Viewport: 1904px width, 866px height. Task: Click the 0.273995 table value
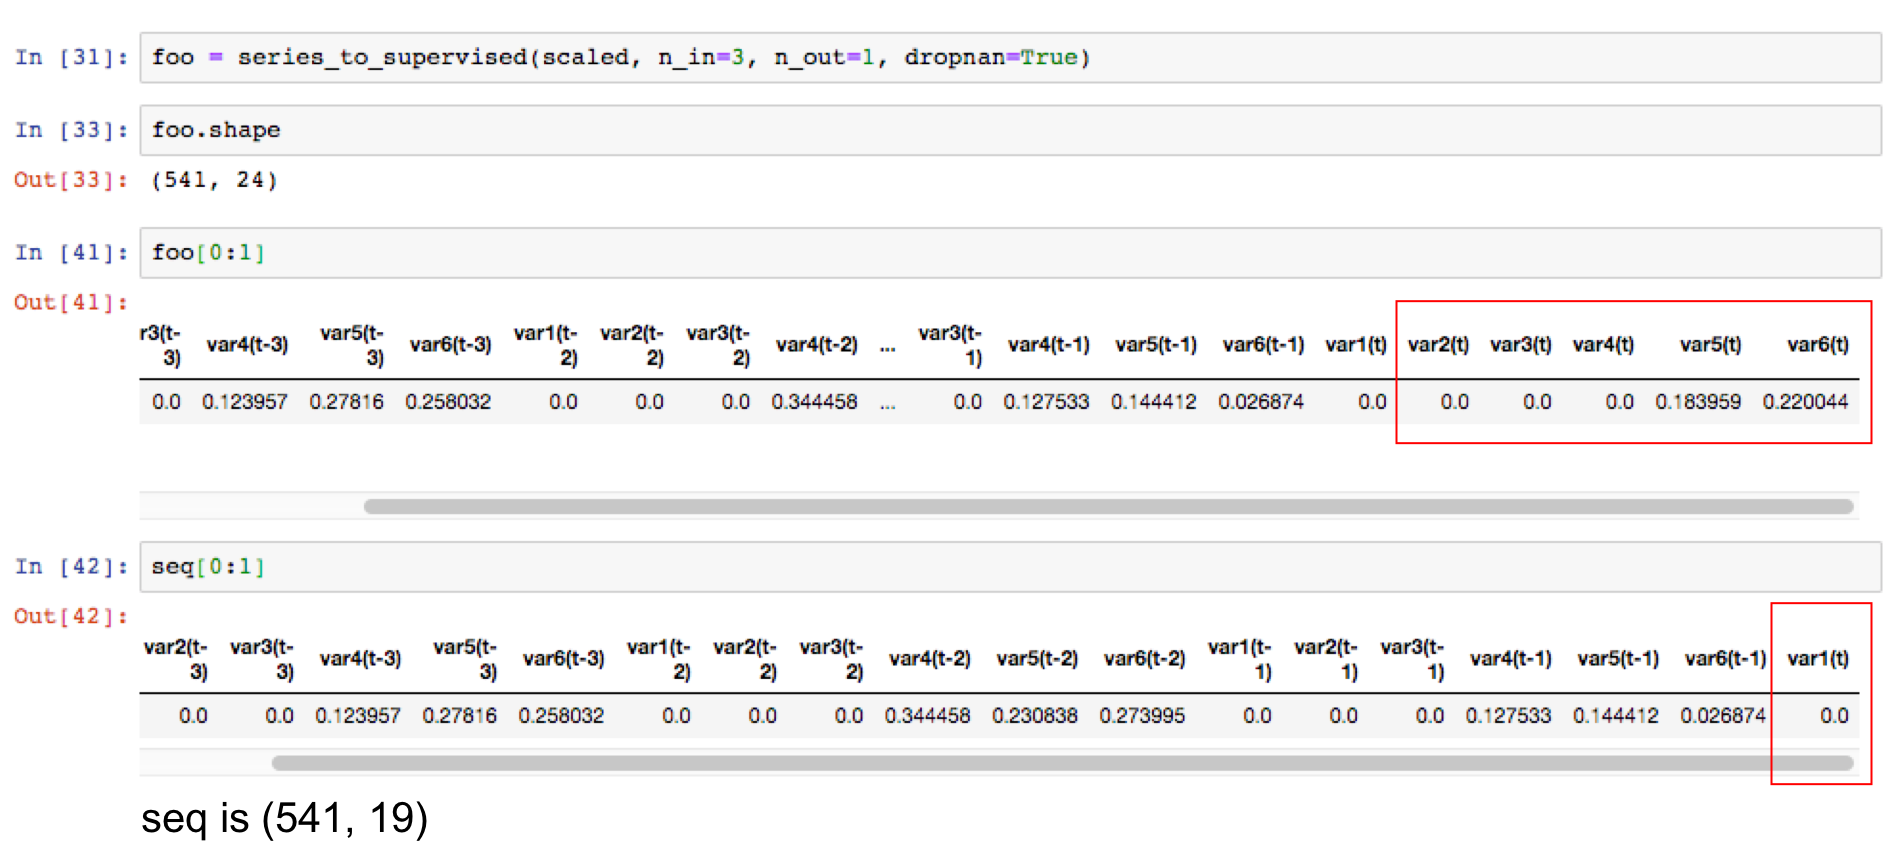1141,716
